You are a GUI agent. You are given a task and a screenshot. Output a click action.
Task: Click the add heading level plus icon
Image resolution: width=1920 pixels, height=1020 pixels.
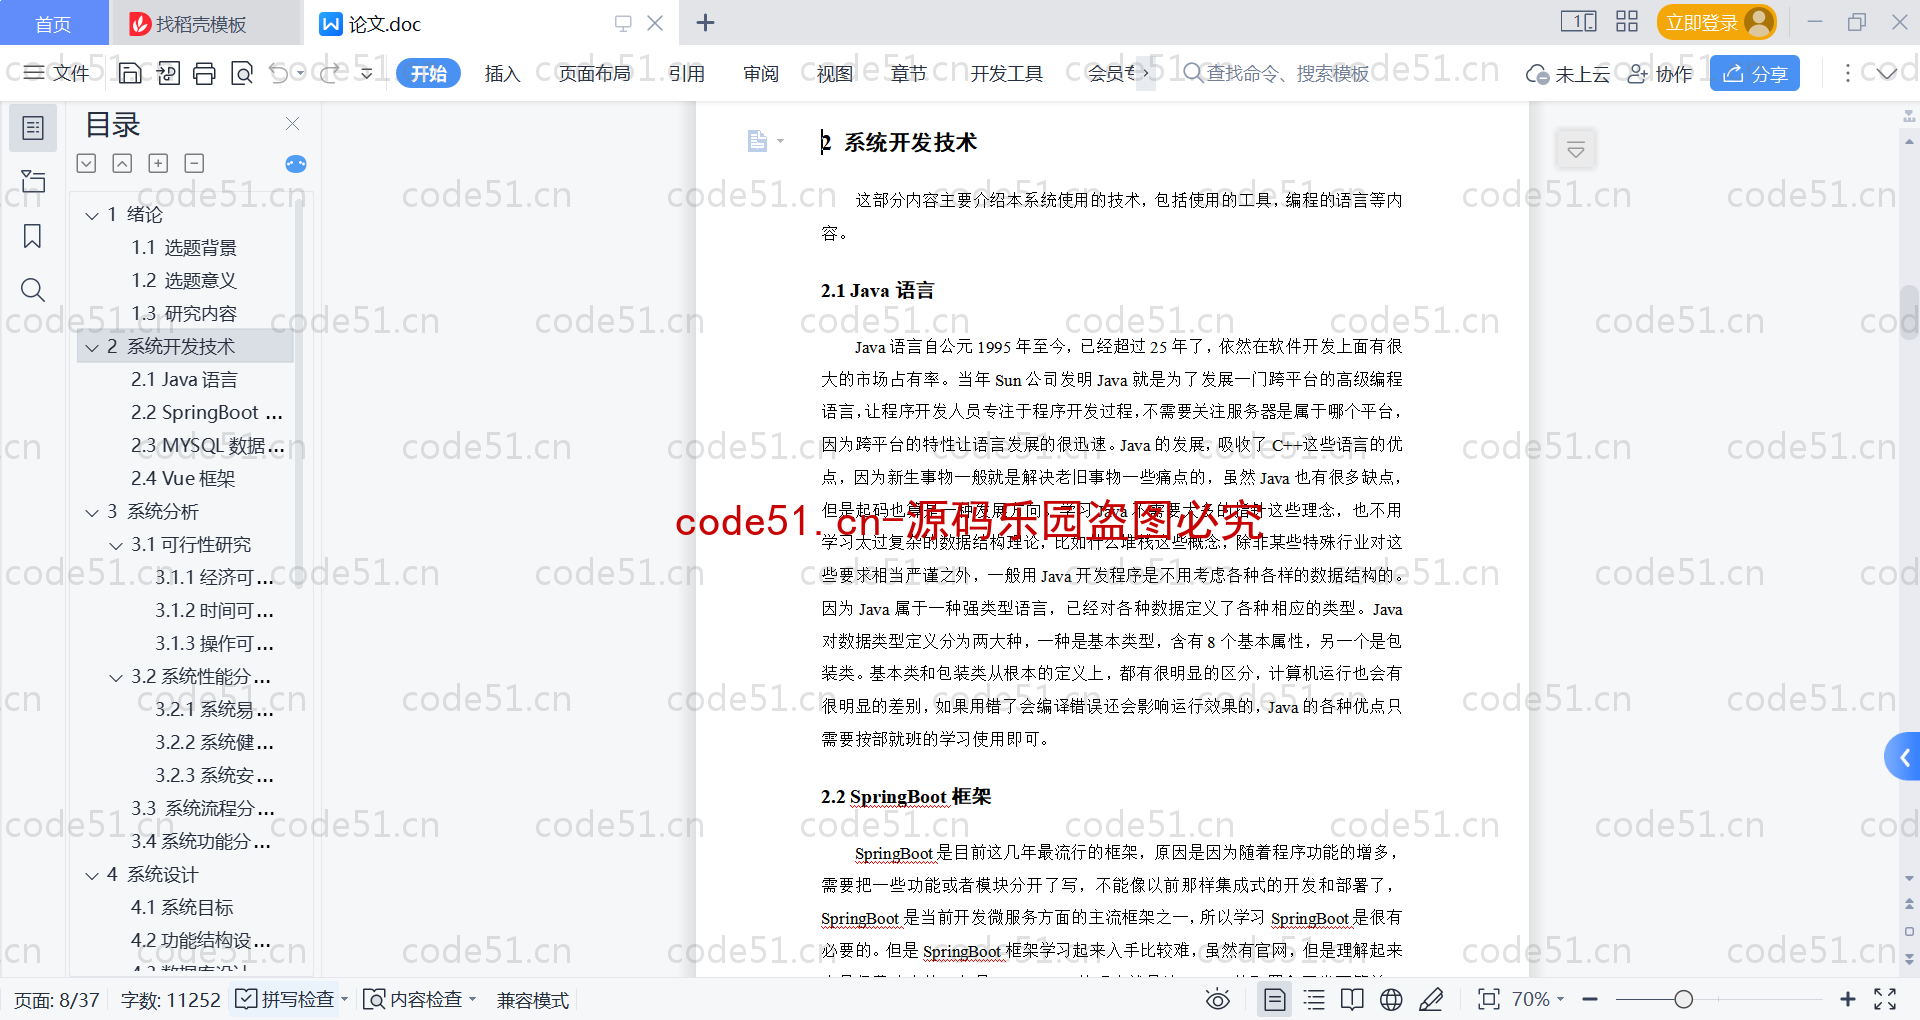[158, 163]
